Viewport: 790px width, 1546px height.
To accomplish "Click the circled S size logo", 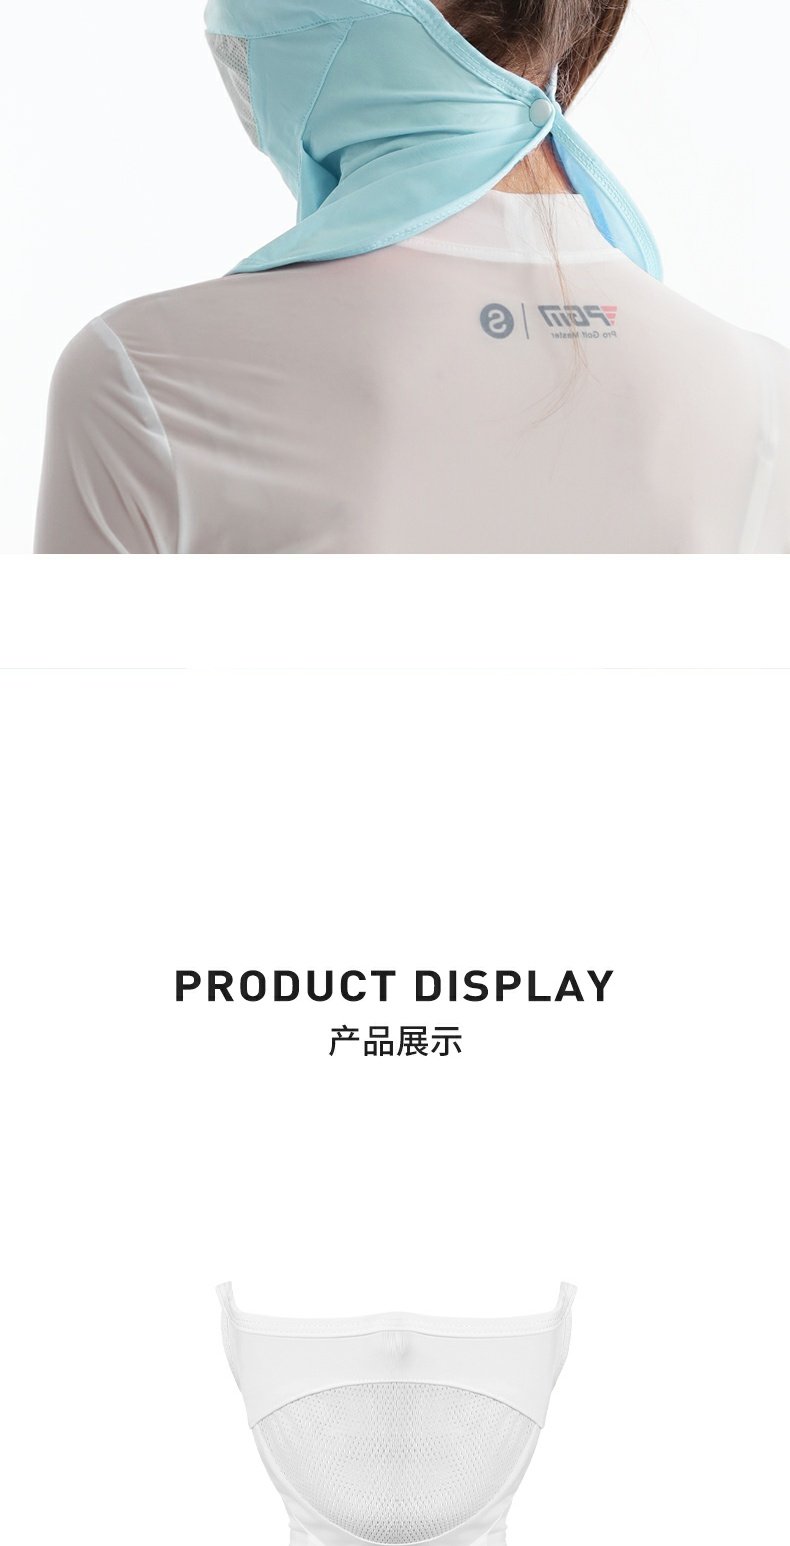I will pos(497,320).
